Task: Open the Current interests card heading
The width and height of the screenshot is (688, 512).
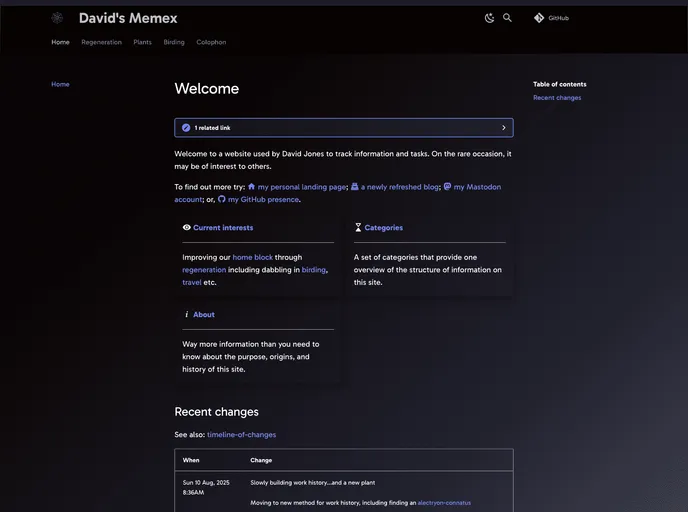Action: (223, 228)
